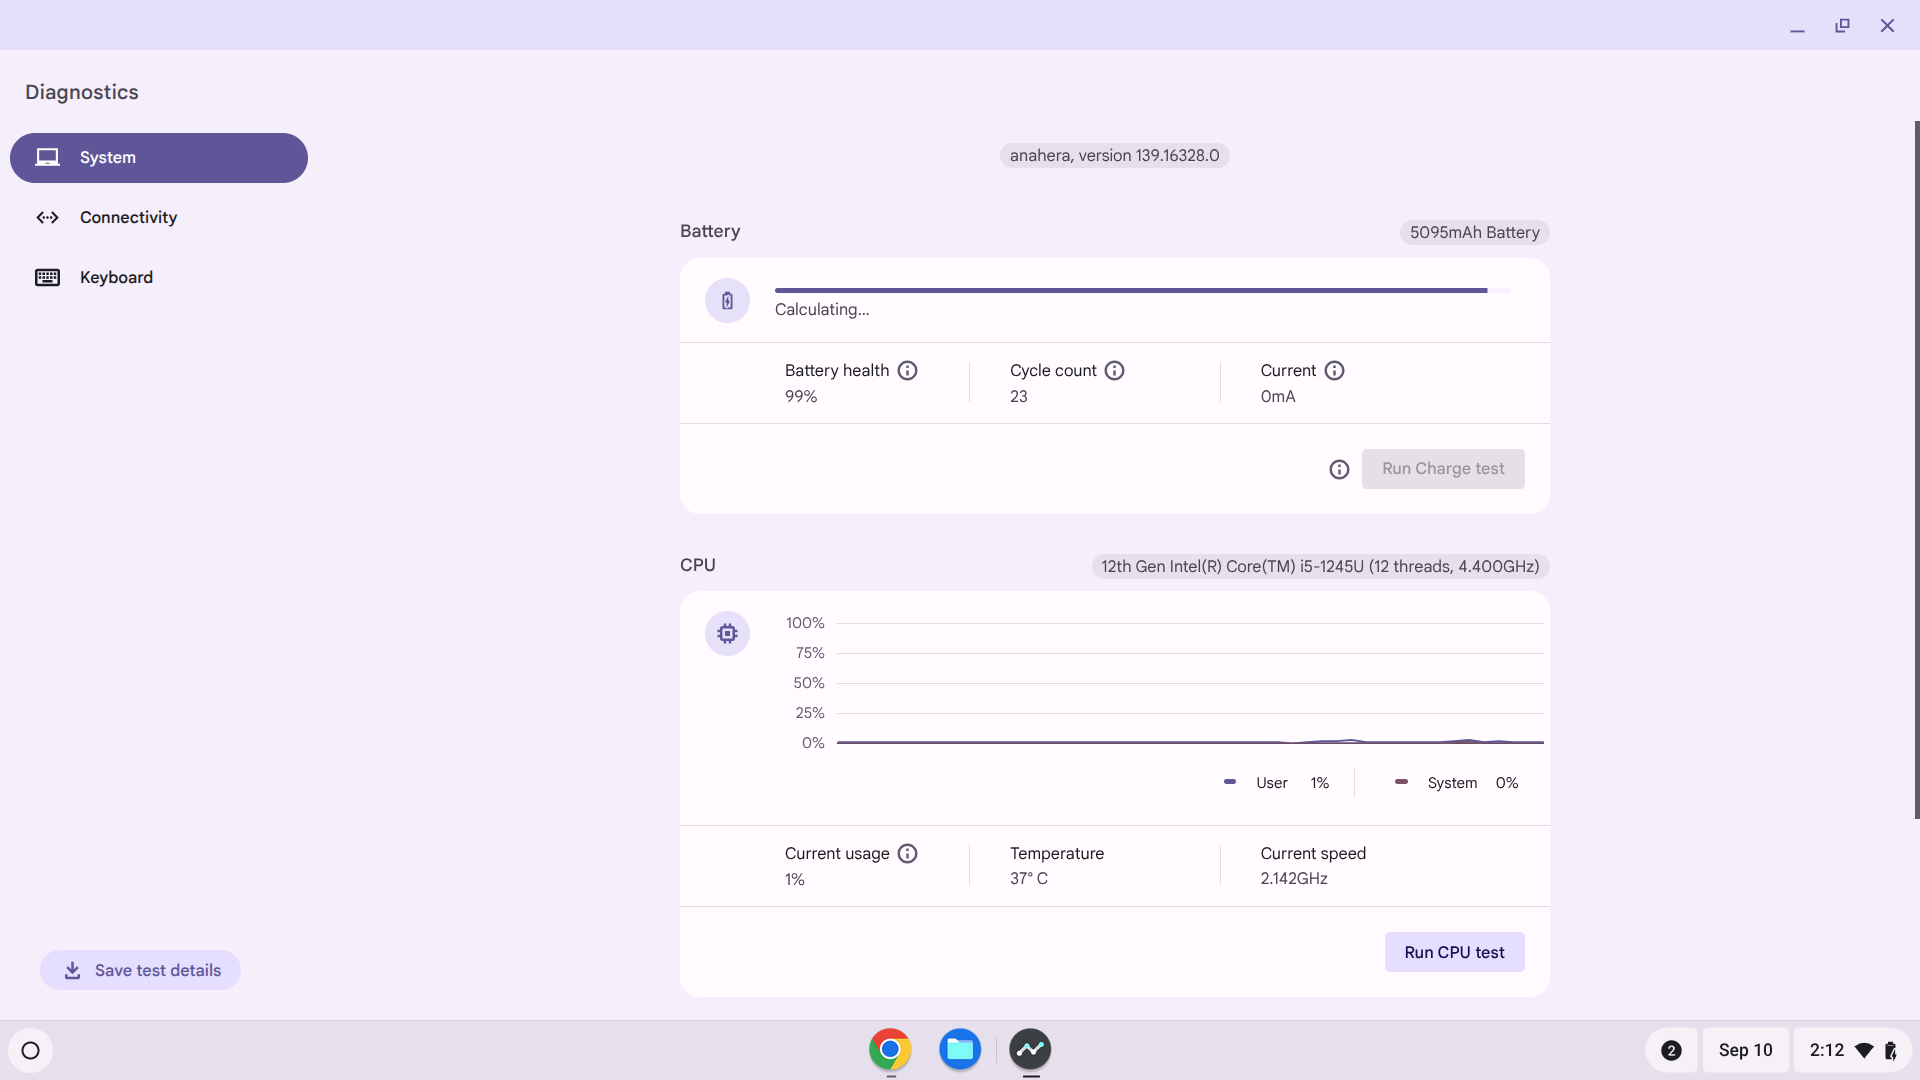Click the Calculating... status text

[x=822, y=310]
